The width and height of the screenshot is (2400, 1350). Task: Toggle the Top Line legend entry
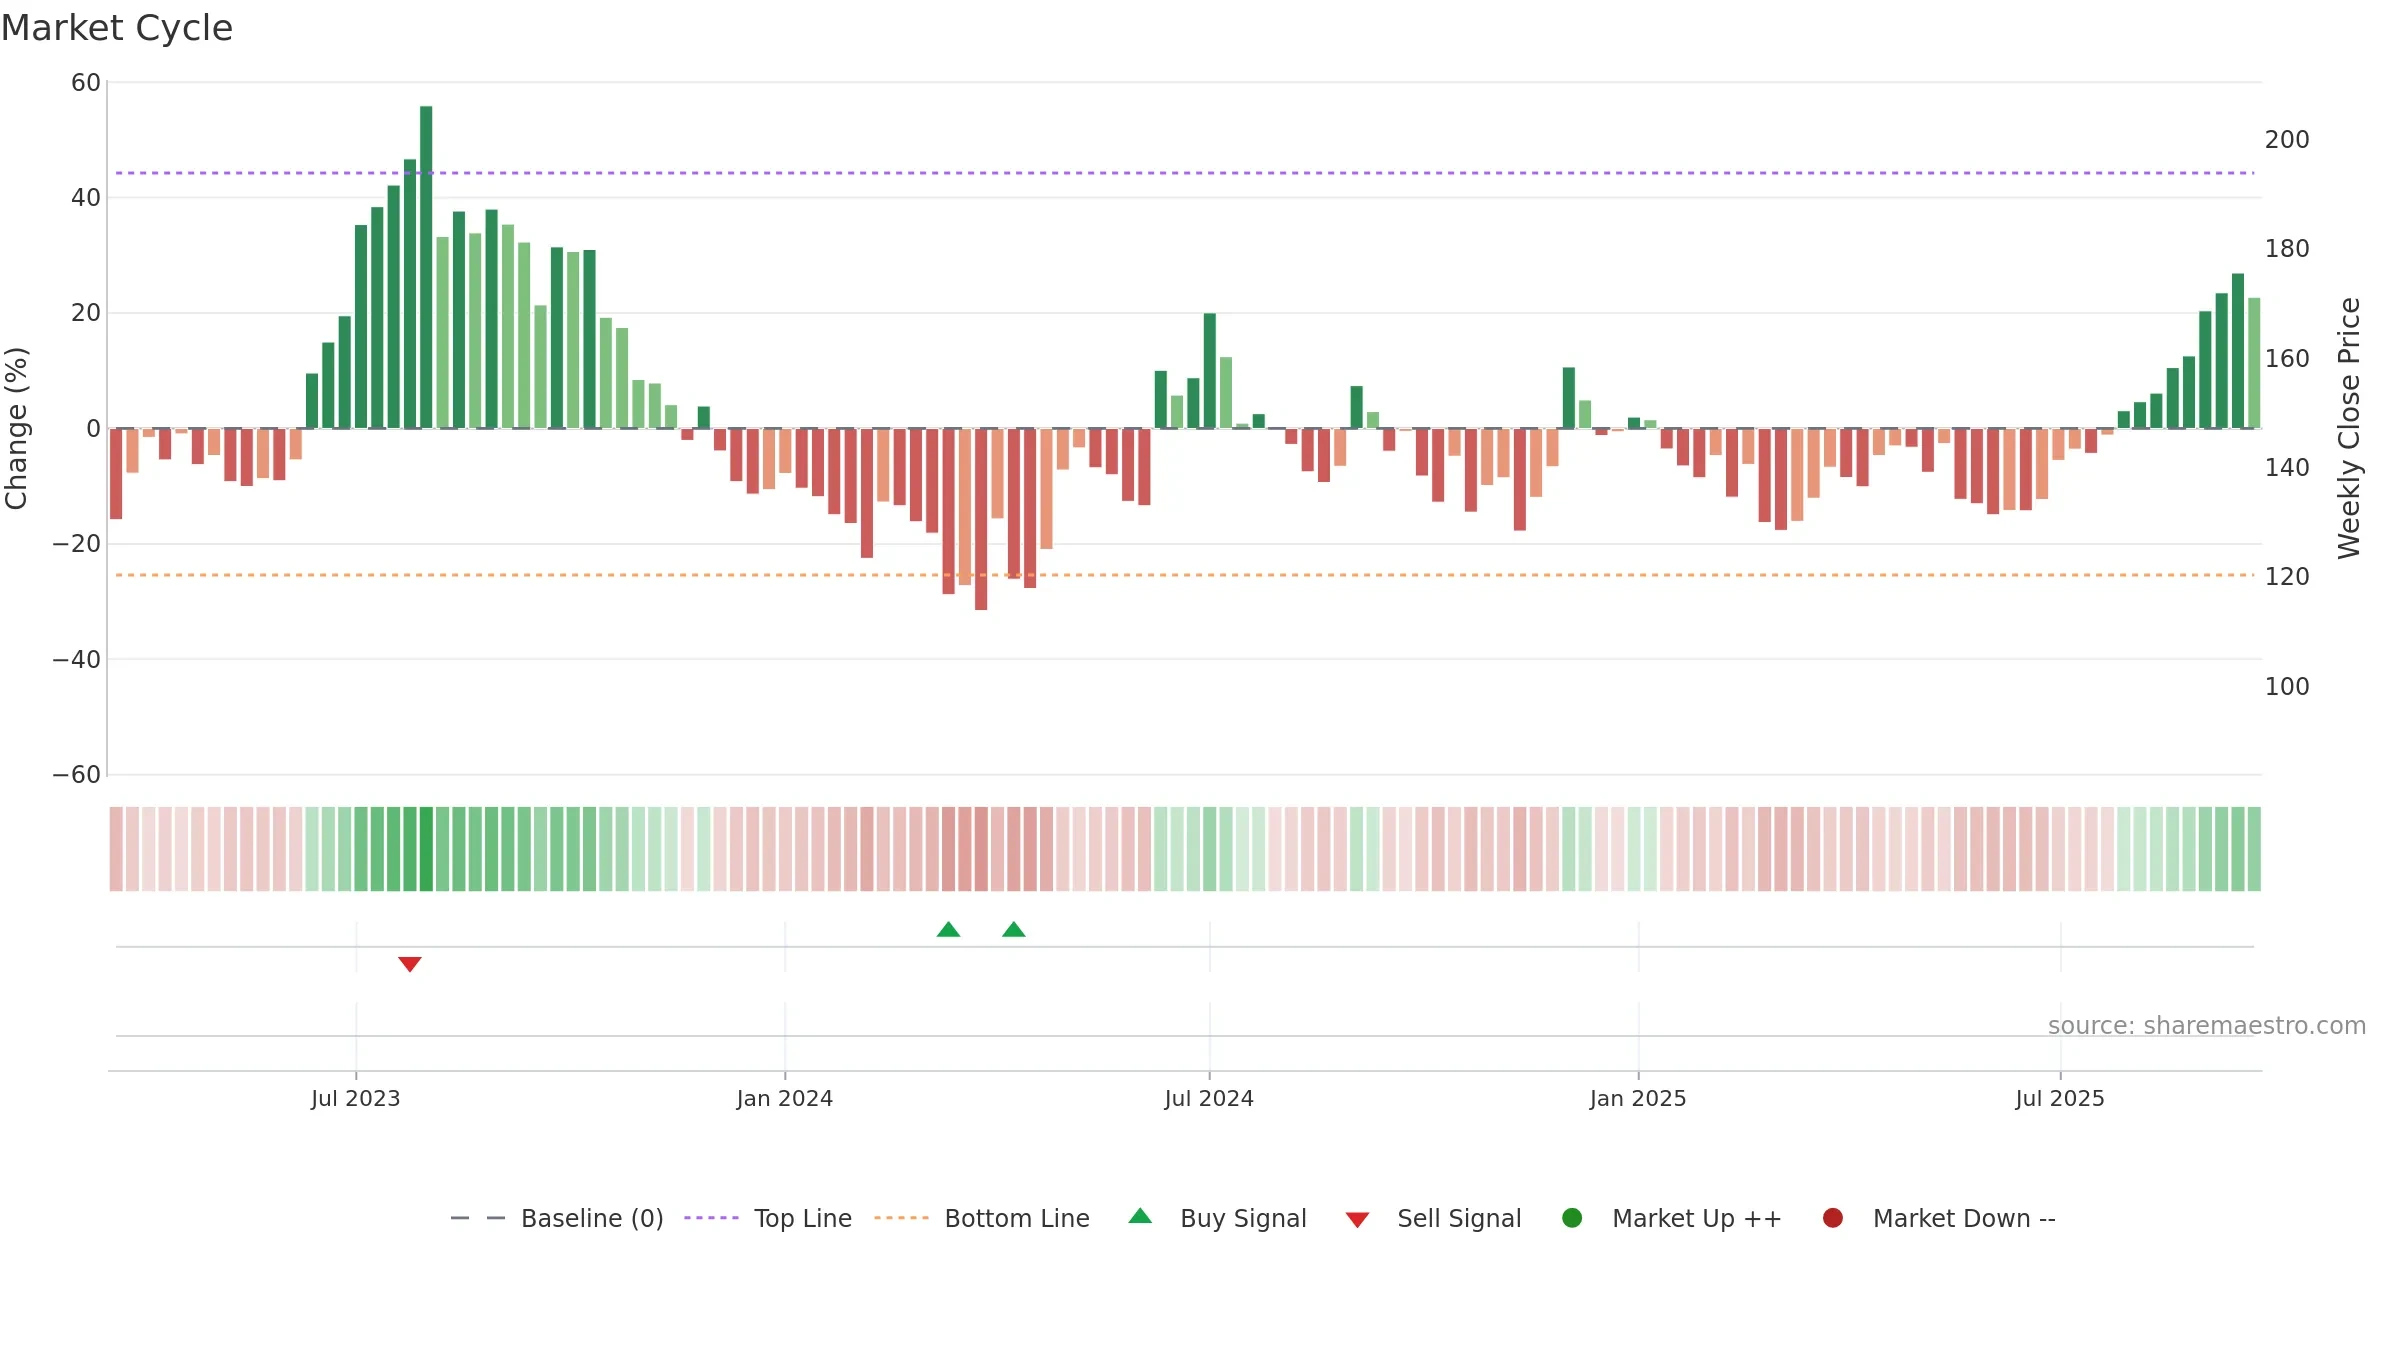pyautogui.click(x=768, y=1218)
